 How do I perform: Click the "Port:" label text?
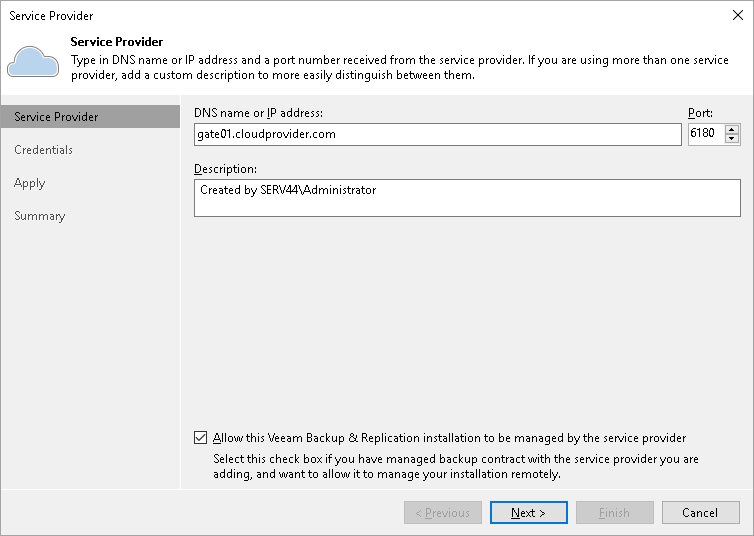[x=701, y=113]
